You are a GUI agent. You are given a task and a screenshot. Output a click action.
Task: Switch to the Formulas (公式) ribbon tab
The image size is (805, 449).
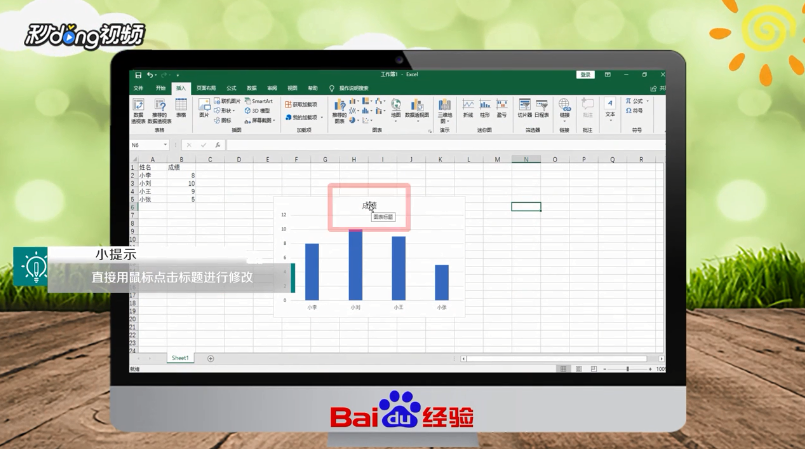pos(232,88)
